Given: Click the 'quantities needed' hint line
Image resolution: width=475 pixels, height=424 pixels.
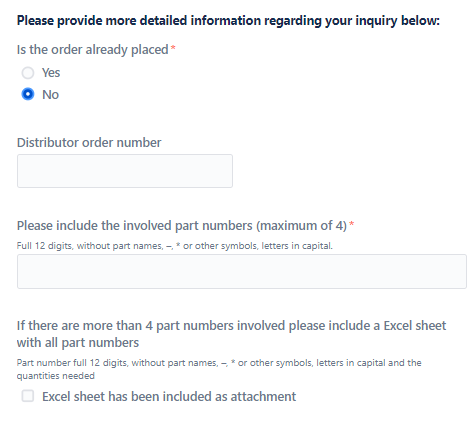Looking at the screenshot, I should click(x=56, y=376).
